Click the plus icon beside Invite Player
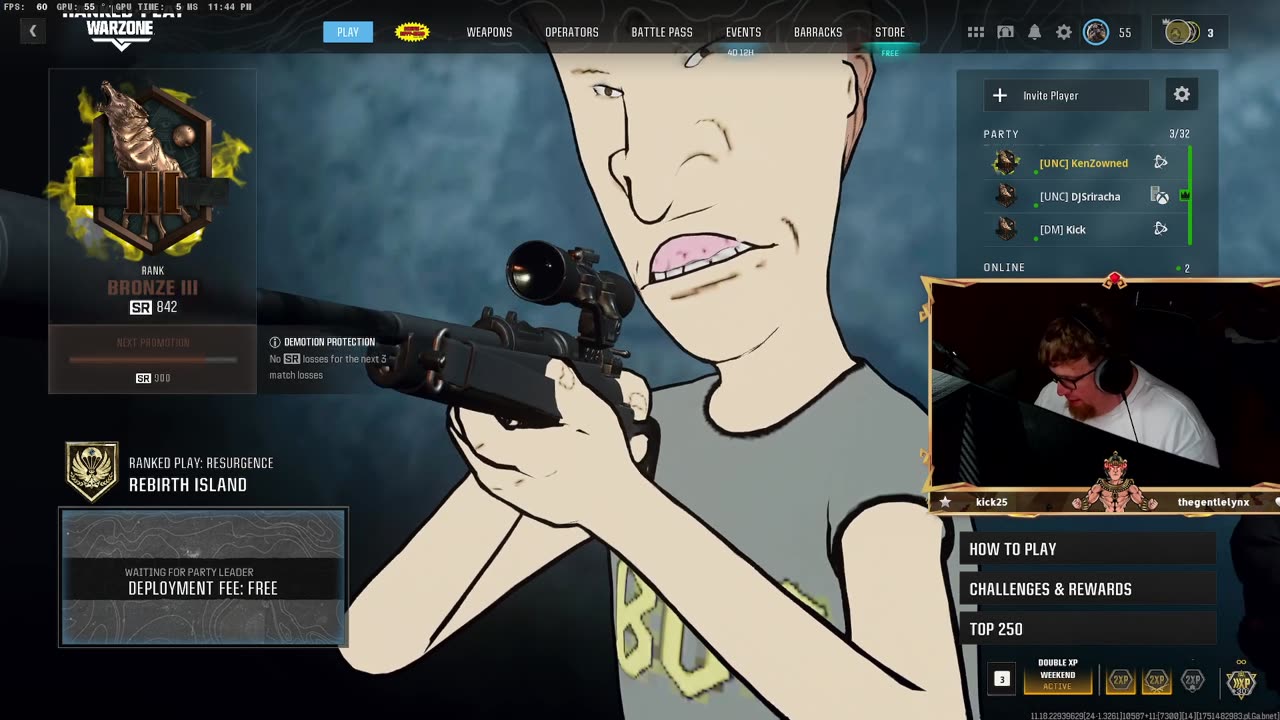The image size is (1280, 720). click(x=999, y=95)
